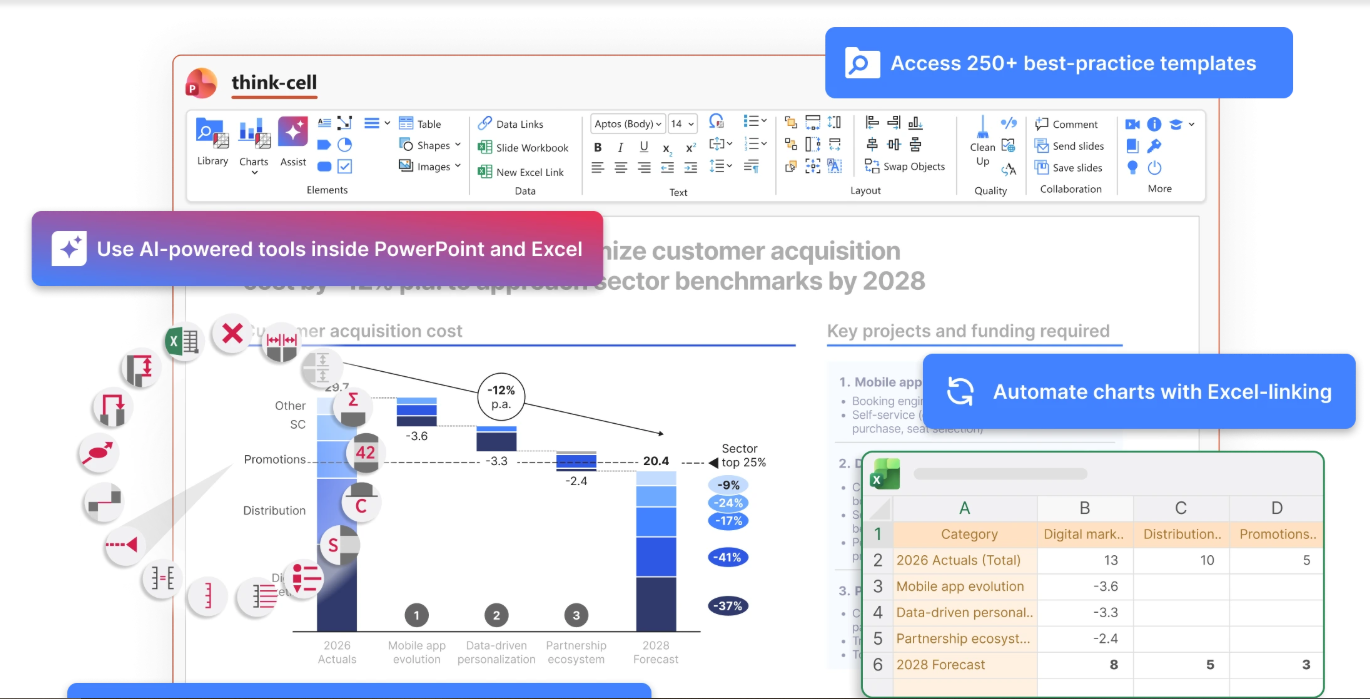Viewport: 1370px width, 699px height.
Task: Select New Excel Link
Action: click(521, 172)
